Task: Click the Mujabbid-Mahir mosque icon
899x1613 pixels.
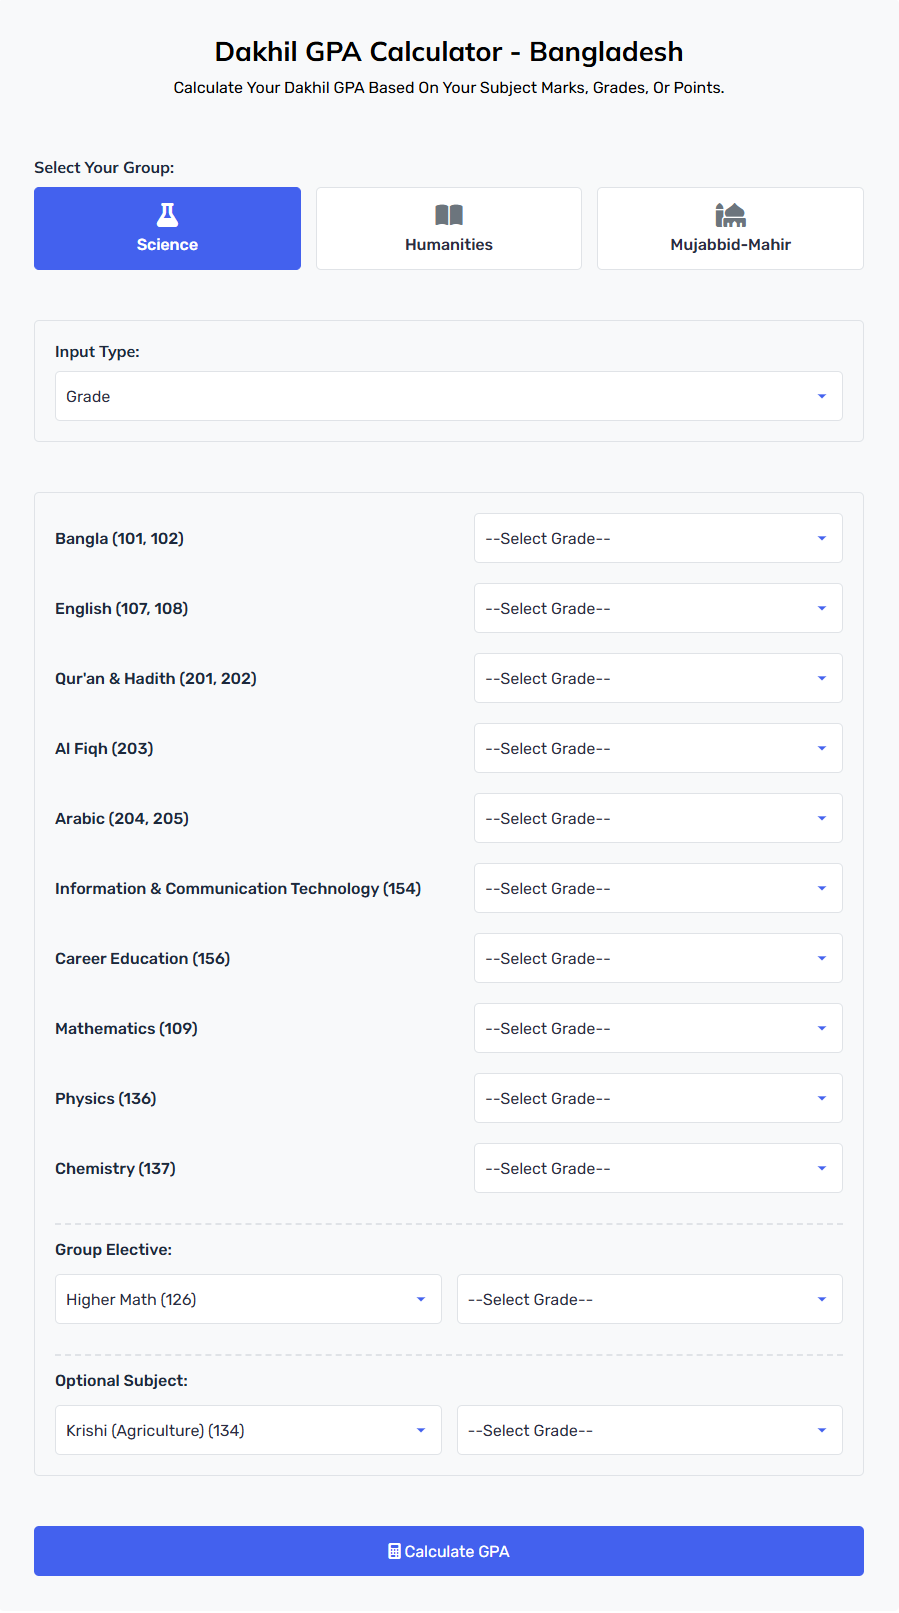Action: (x=731, y=215)
